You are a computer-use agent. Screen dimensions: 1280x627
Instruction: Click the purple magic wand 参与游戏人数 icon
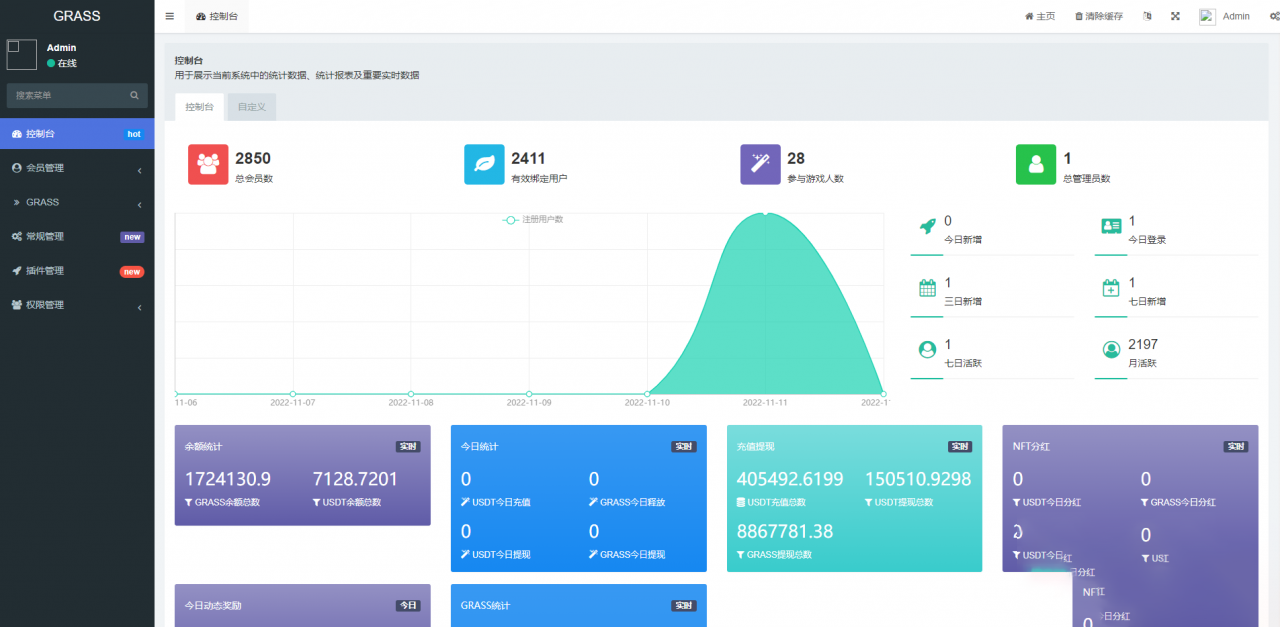click(x=760, y=164)
